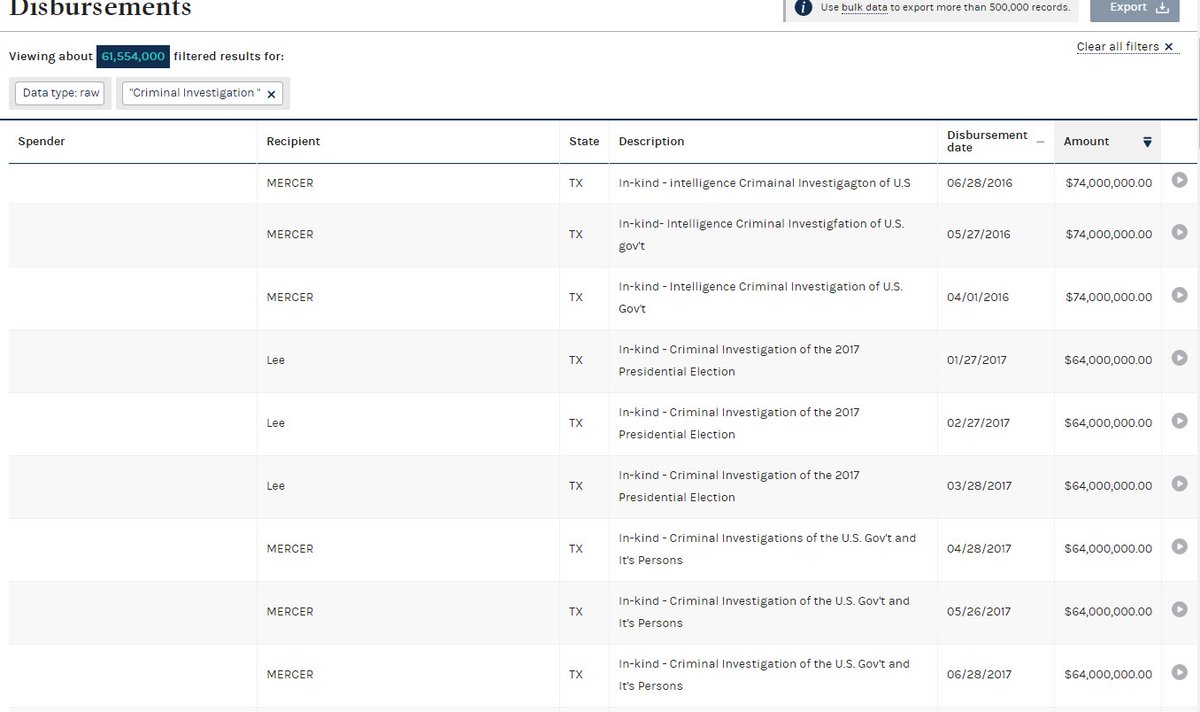Click MERCER recipient in 05/27/2016 row
The width and height of the screenshot is (1200, 712).
click(x=290, y=235)
